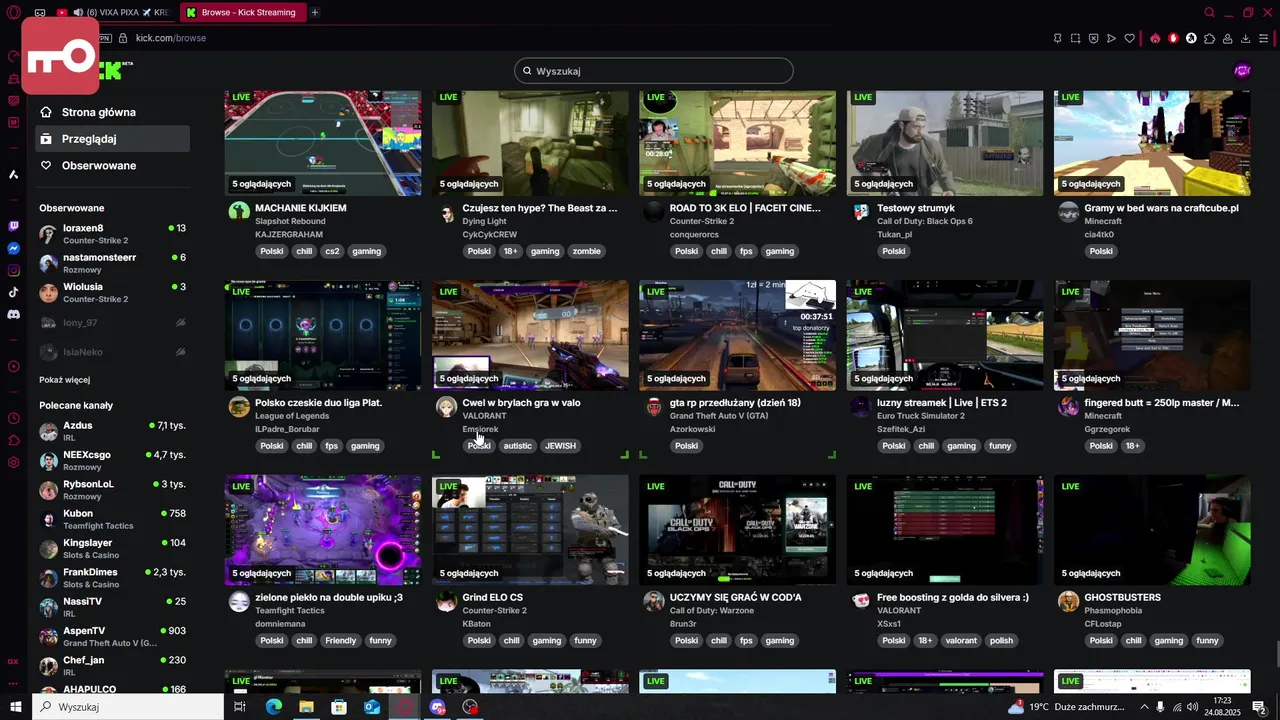Click the JEWISH tag under VALORANT stream
This screenshot has height=720, width=1280.
(560, 446)
